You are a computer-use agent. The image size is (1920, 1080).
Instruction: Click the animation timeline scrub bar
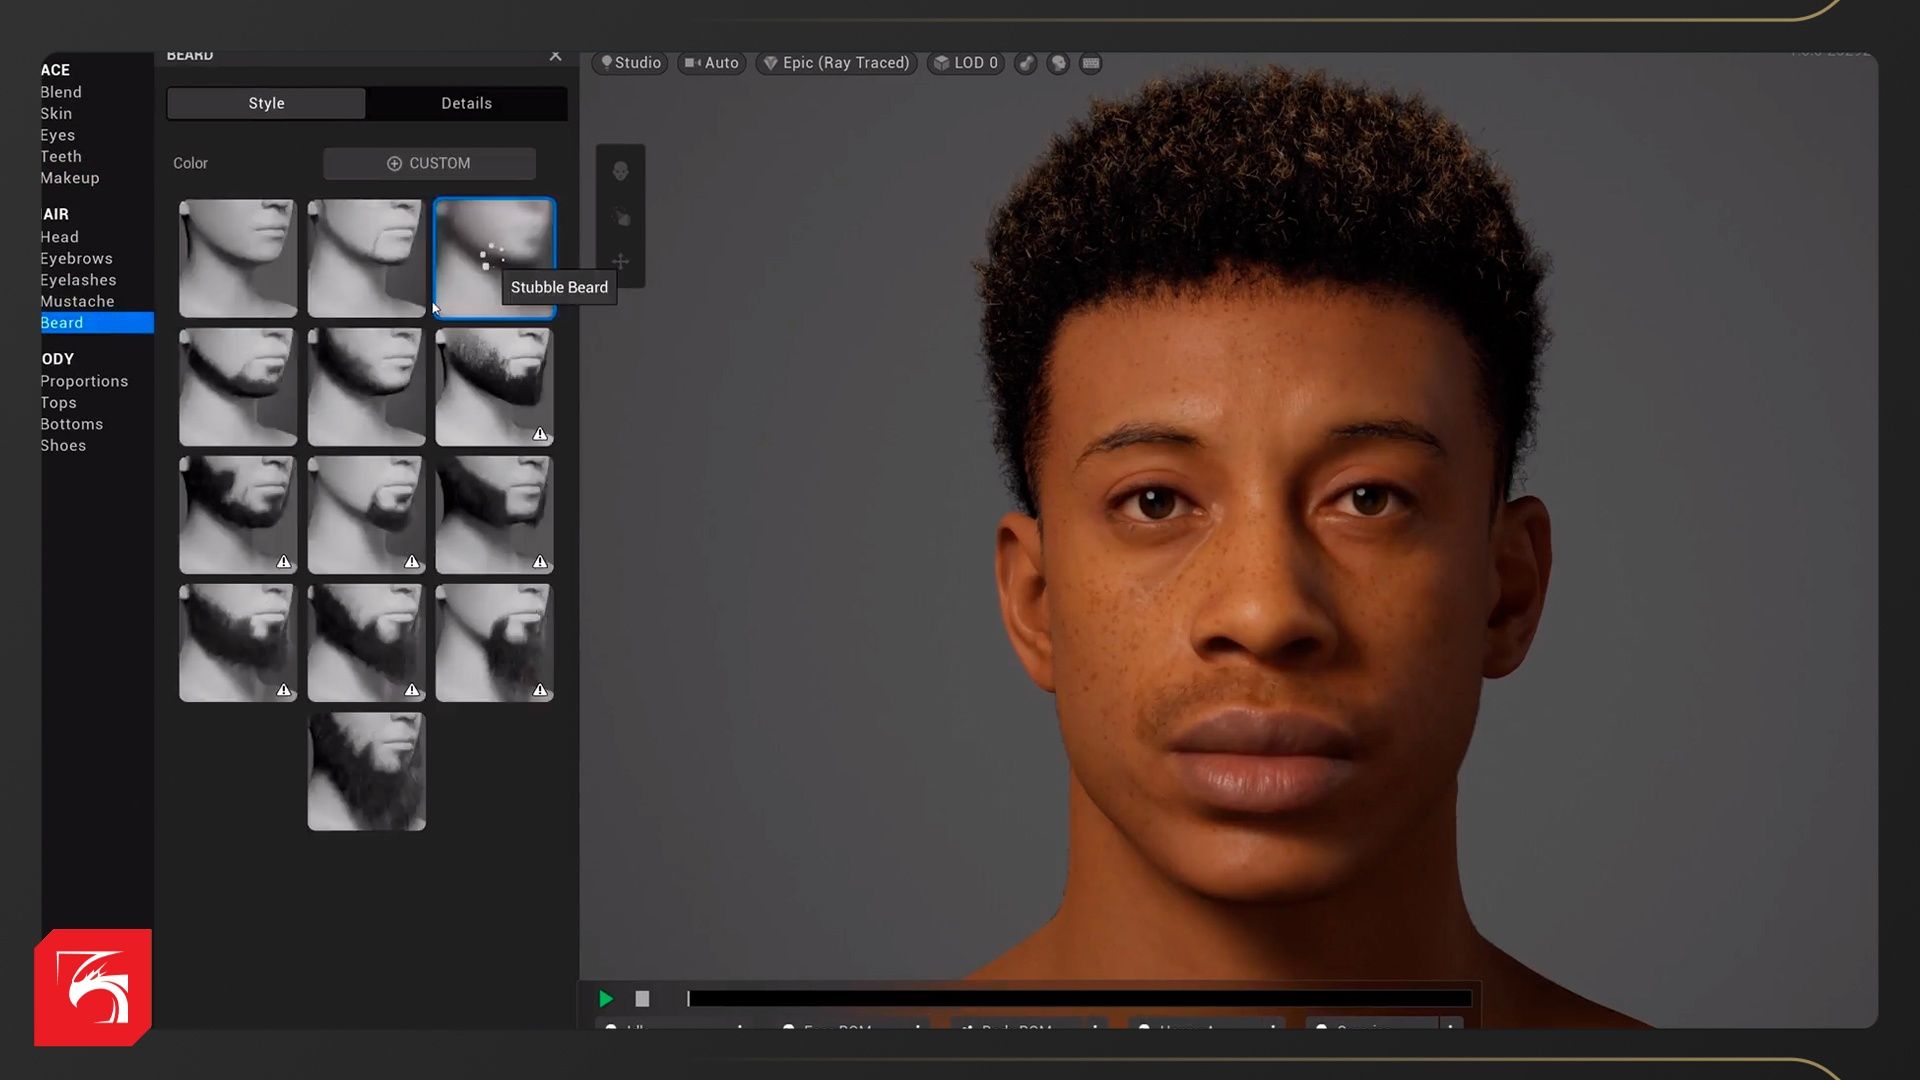point(1078,998)
